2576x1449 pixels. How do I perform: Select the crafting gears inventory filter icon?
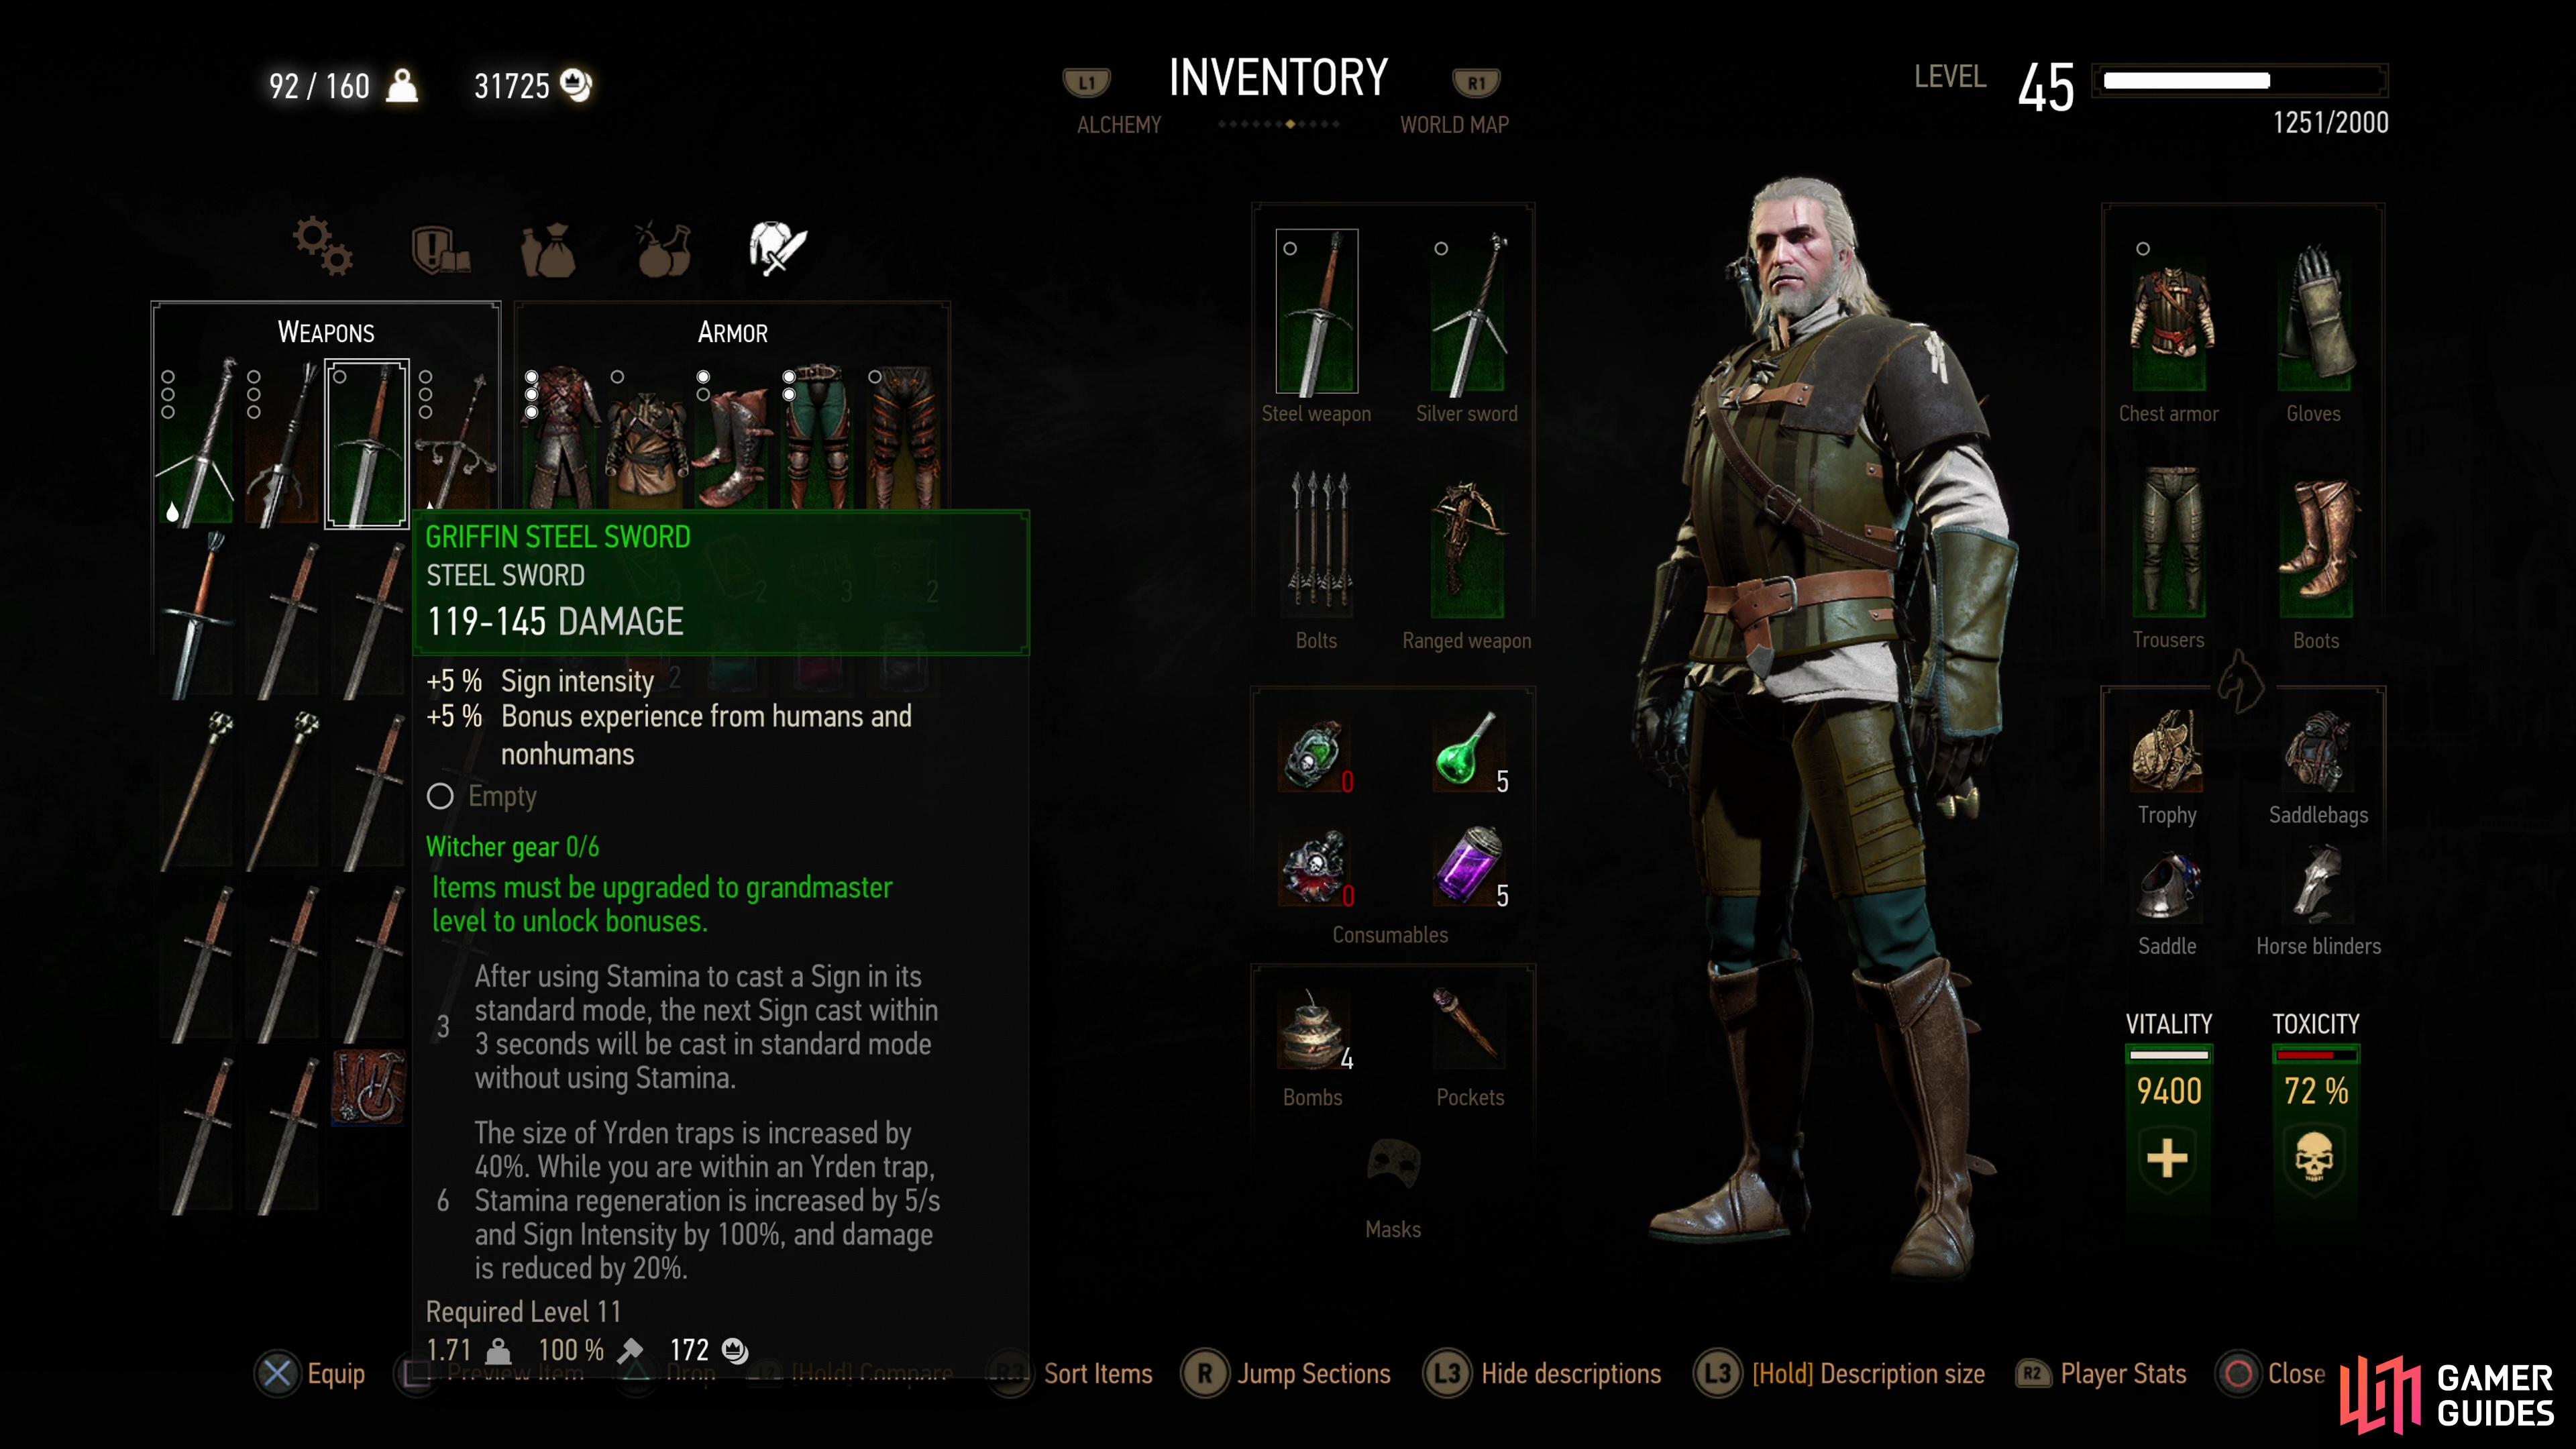coord(322,246)
